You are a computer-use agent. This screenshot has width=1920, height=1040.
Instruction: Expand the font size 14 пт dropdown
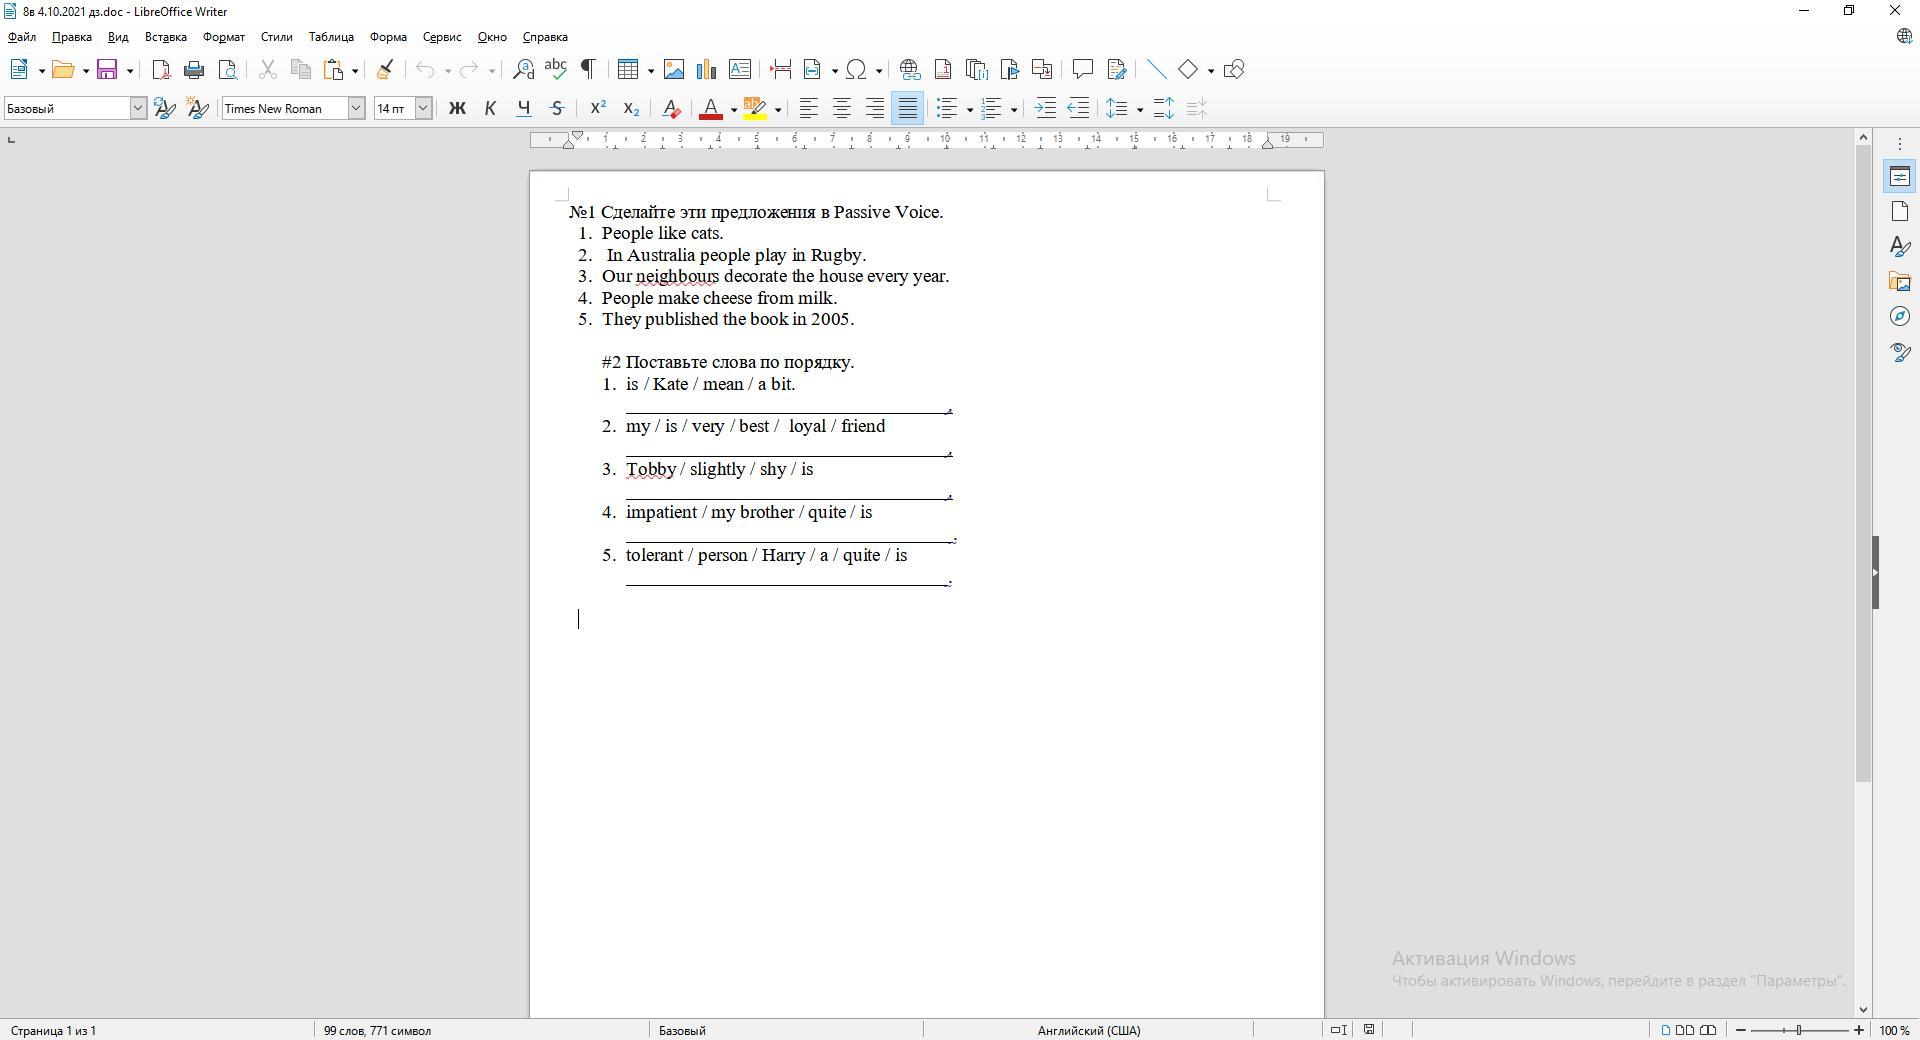point(423,108)
